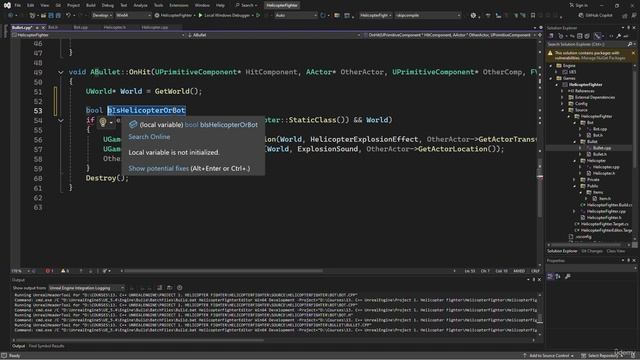Click Sign in at top right

579,5
